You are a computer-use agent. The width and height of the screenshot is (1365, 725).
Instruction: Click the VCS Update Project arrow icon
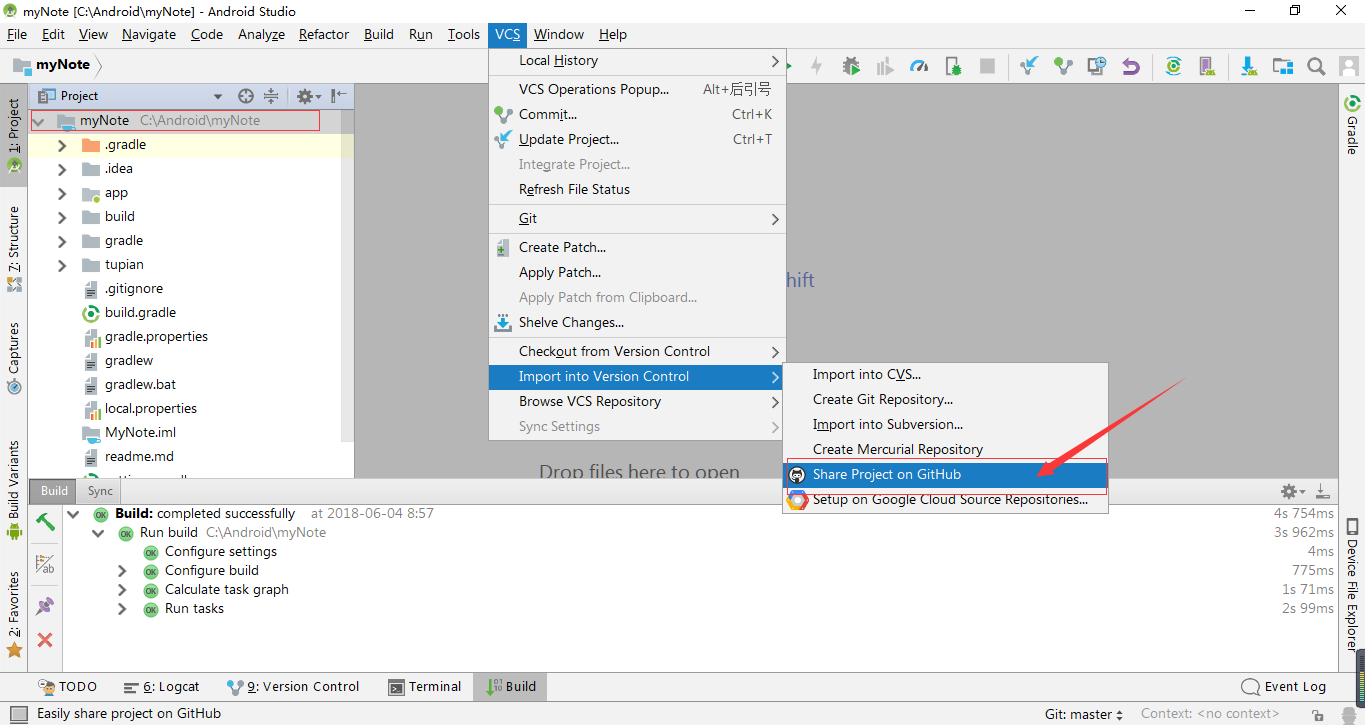[1029, 66]
